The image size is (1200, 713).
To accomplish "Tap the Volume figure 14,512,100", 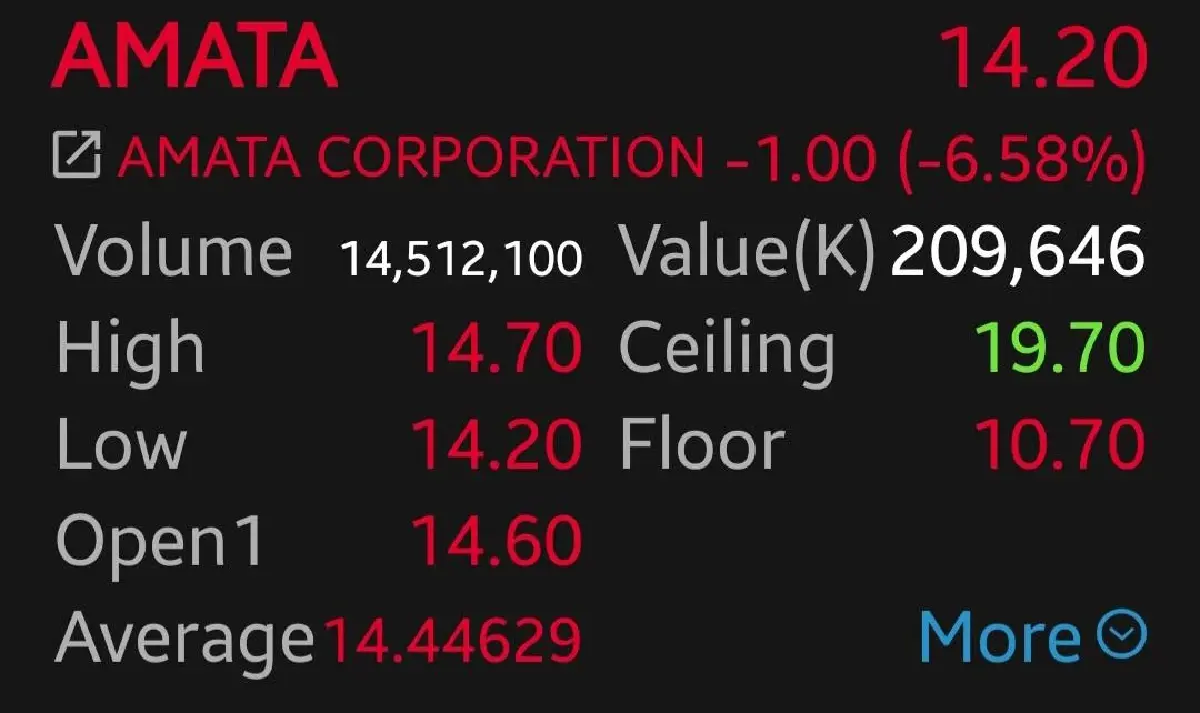I will tap(460, 252).
